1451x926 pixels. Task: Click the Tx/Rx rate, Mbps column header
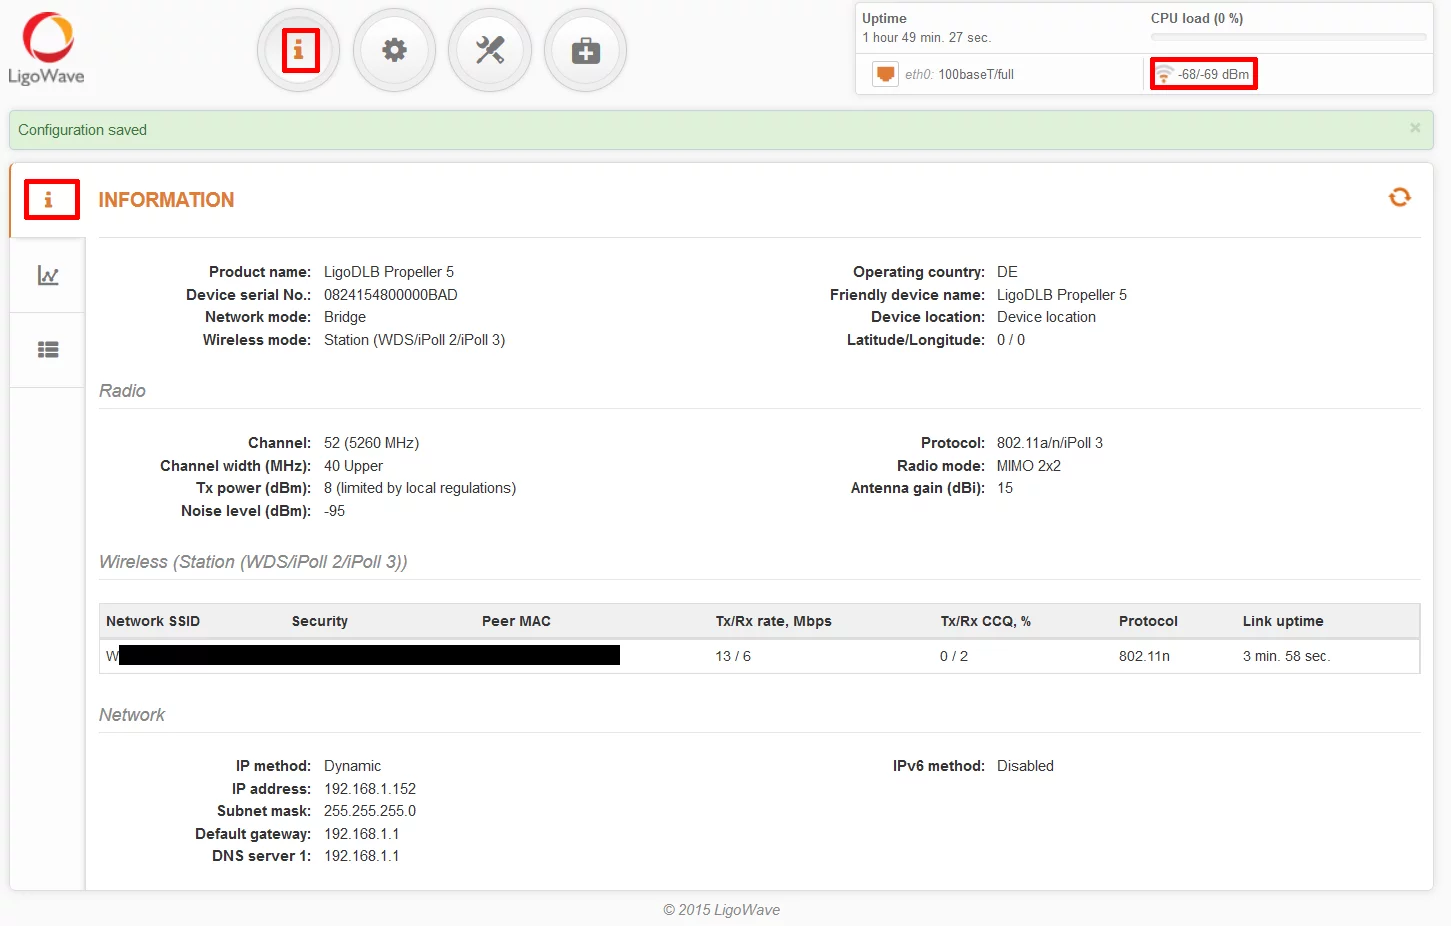774,621
